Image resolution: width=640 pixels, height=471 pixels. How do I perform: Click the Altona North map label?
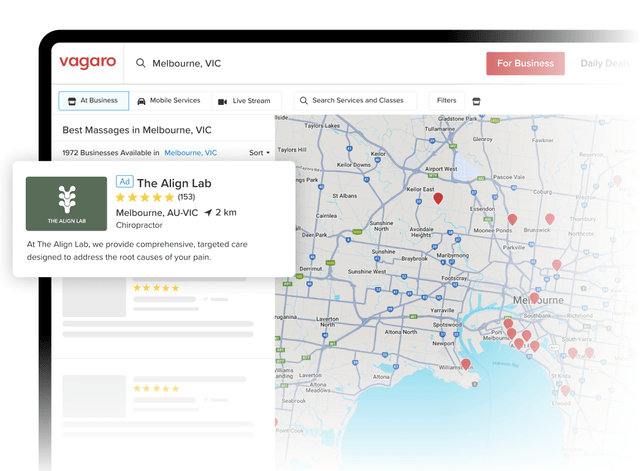(401, 332)
